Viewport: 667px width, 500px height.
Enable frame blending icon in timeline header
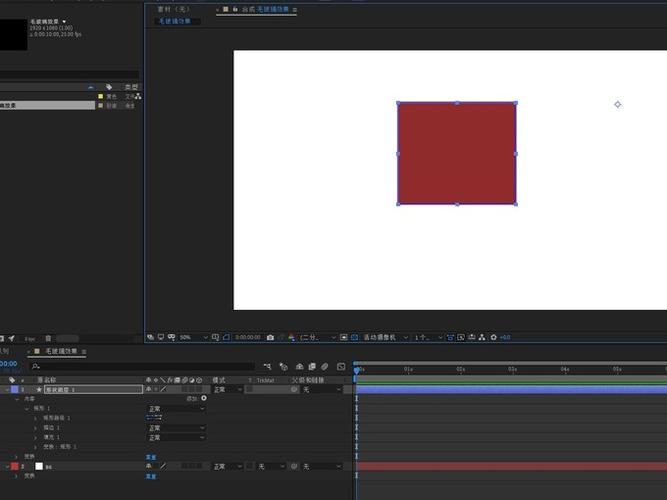(312, 366)
